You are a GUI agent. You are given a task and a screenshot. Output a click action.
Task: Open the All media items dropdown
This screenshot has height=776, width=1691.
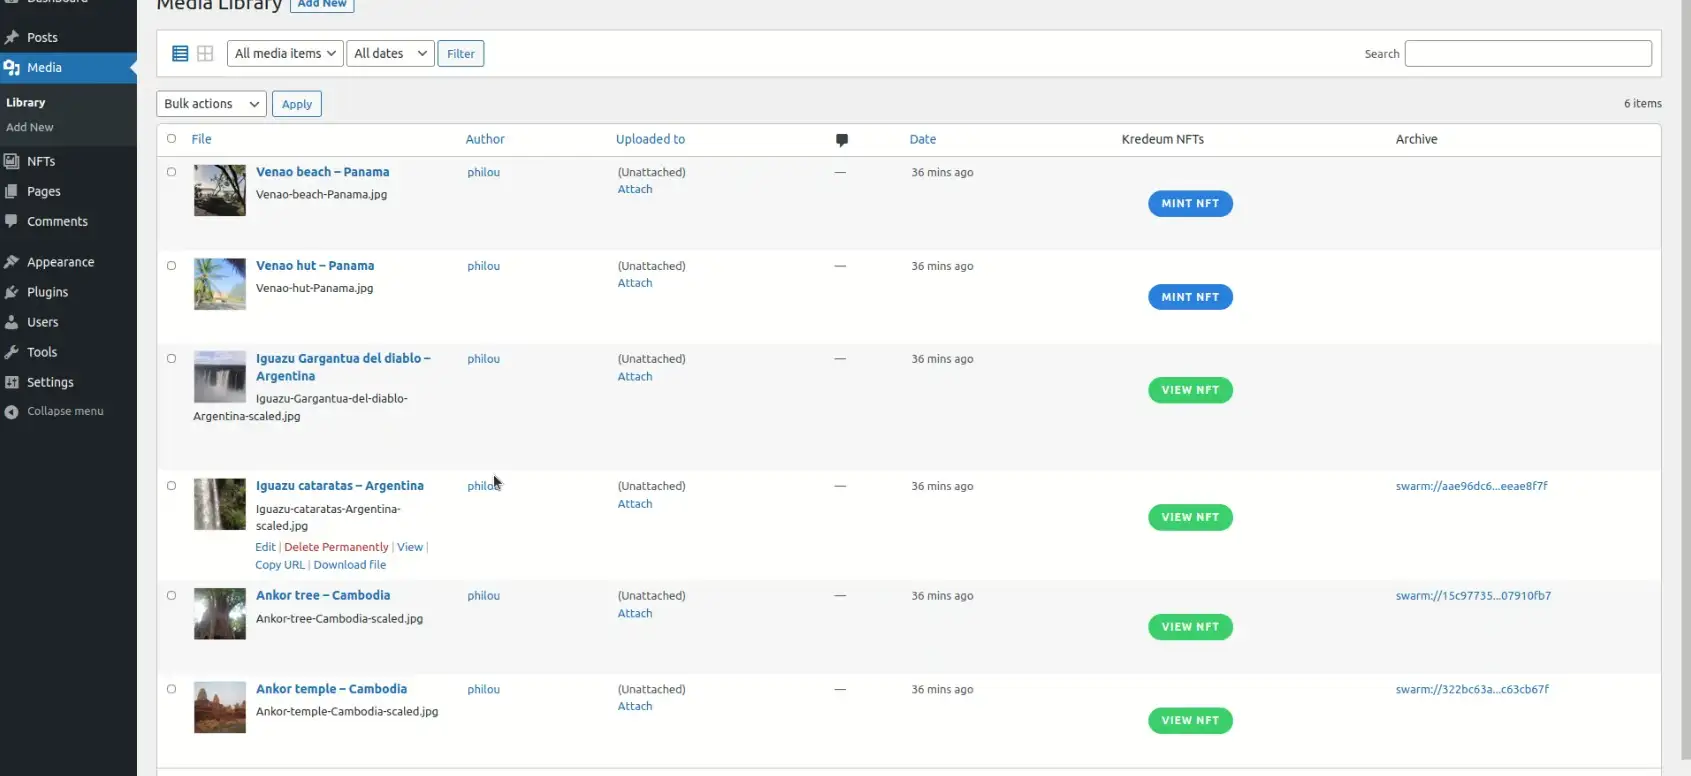285,54
